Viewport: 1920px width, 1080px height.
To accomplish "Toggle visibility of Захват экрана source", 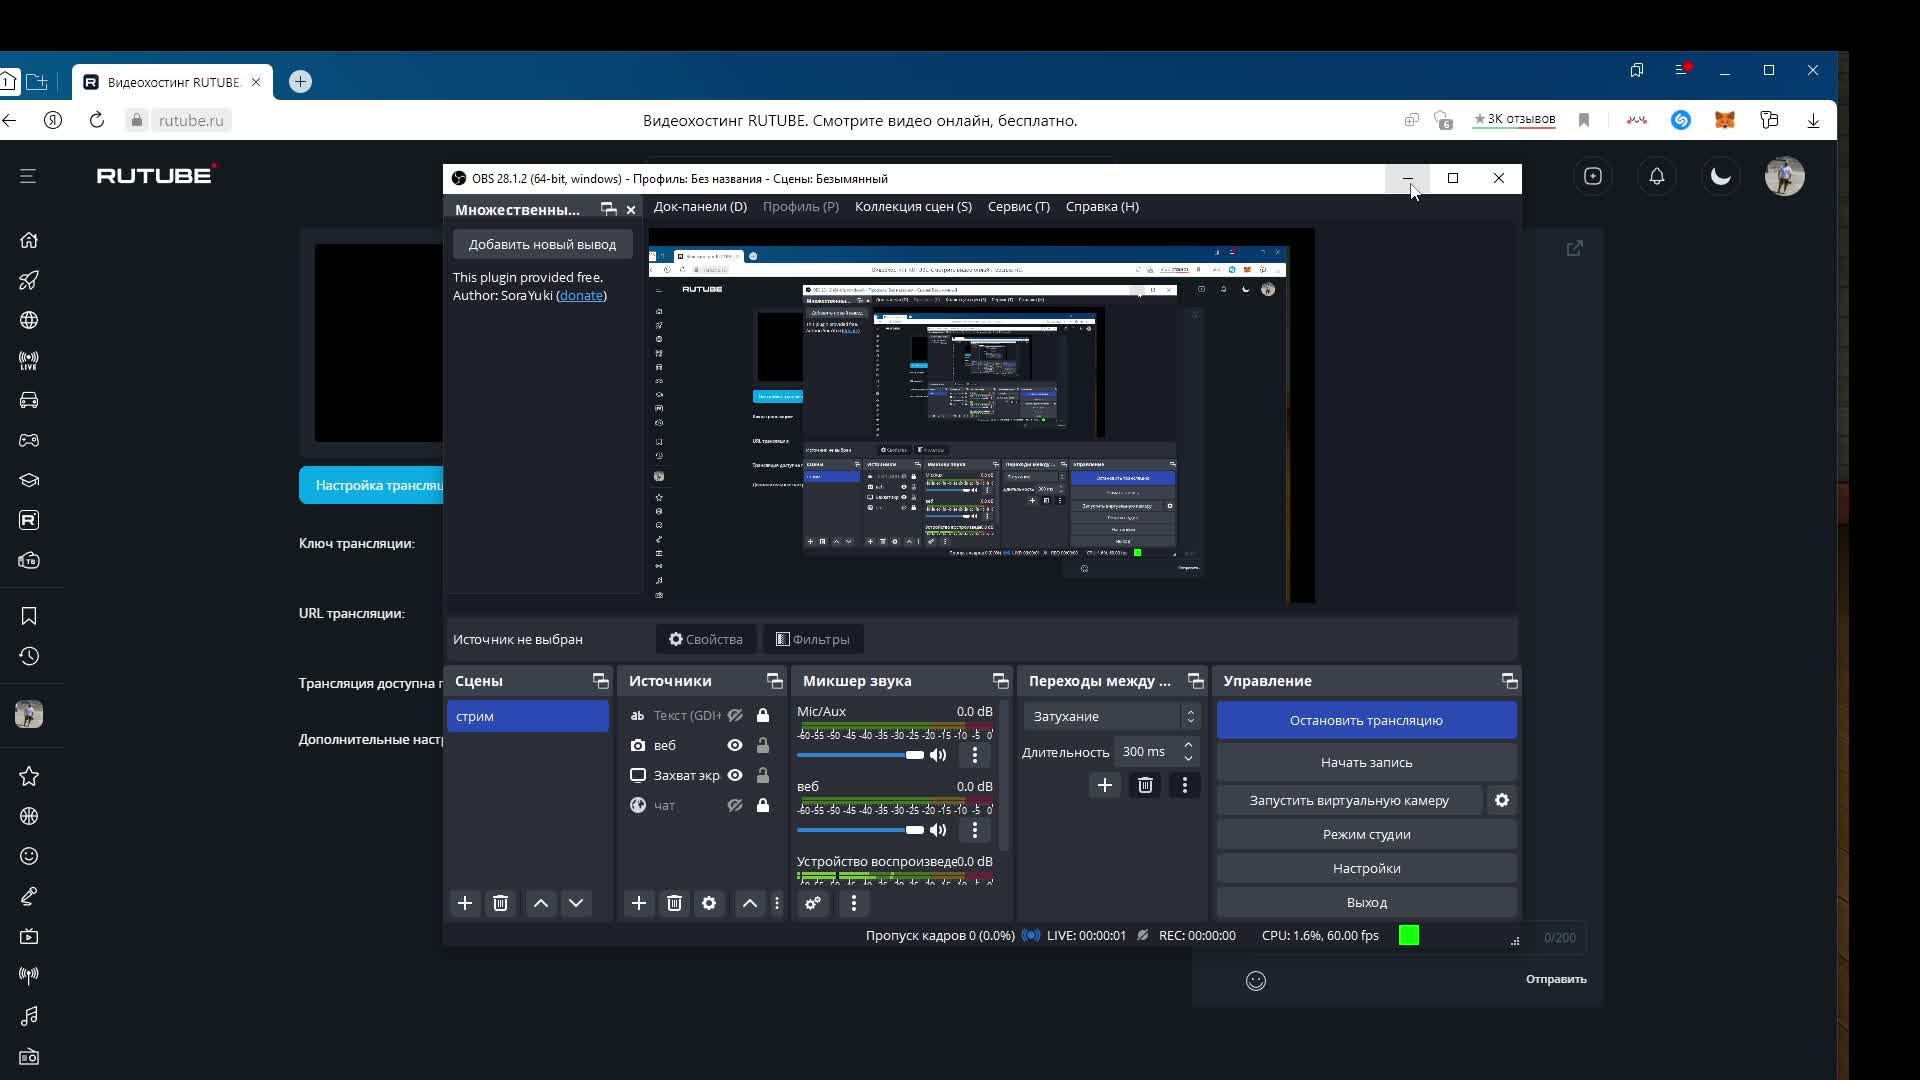I will (735, 776).
